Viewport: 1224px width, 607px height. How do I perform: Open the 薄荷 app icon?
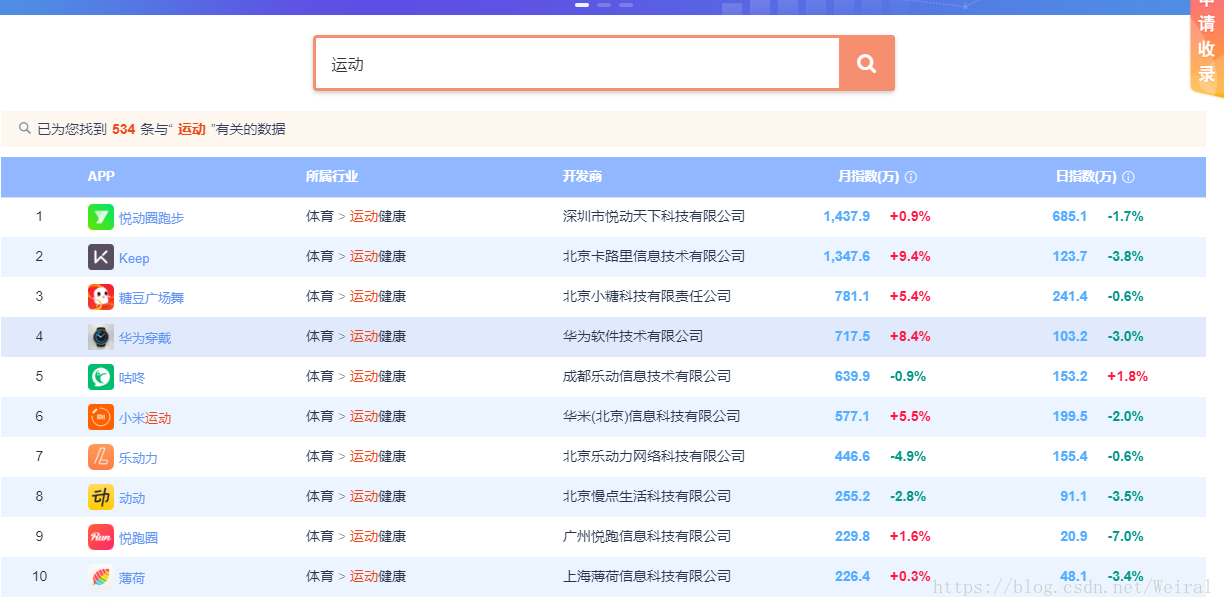(x=101, y=577)
